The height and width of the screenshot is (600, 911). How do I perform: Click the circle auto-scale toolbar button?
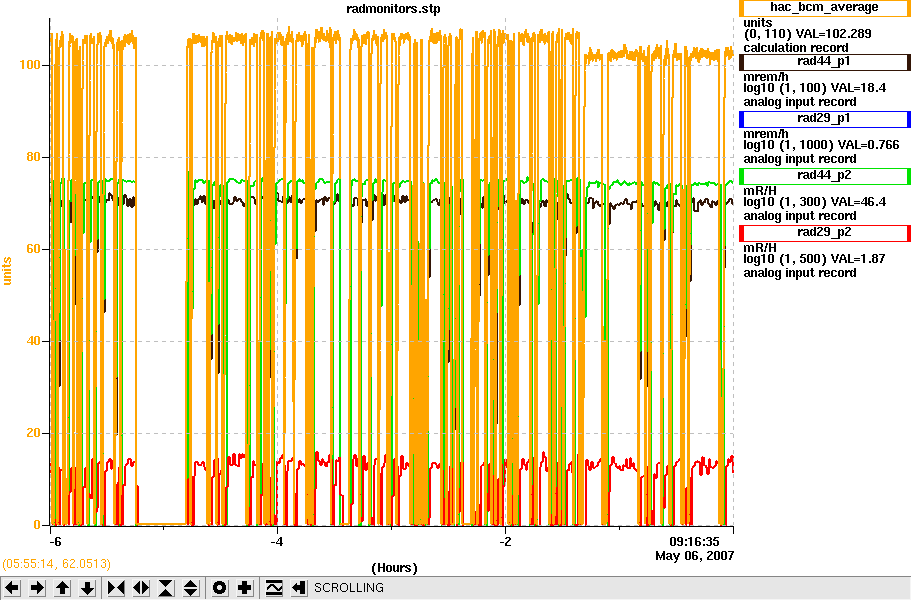pyautogui.click(x=220, y=588)
